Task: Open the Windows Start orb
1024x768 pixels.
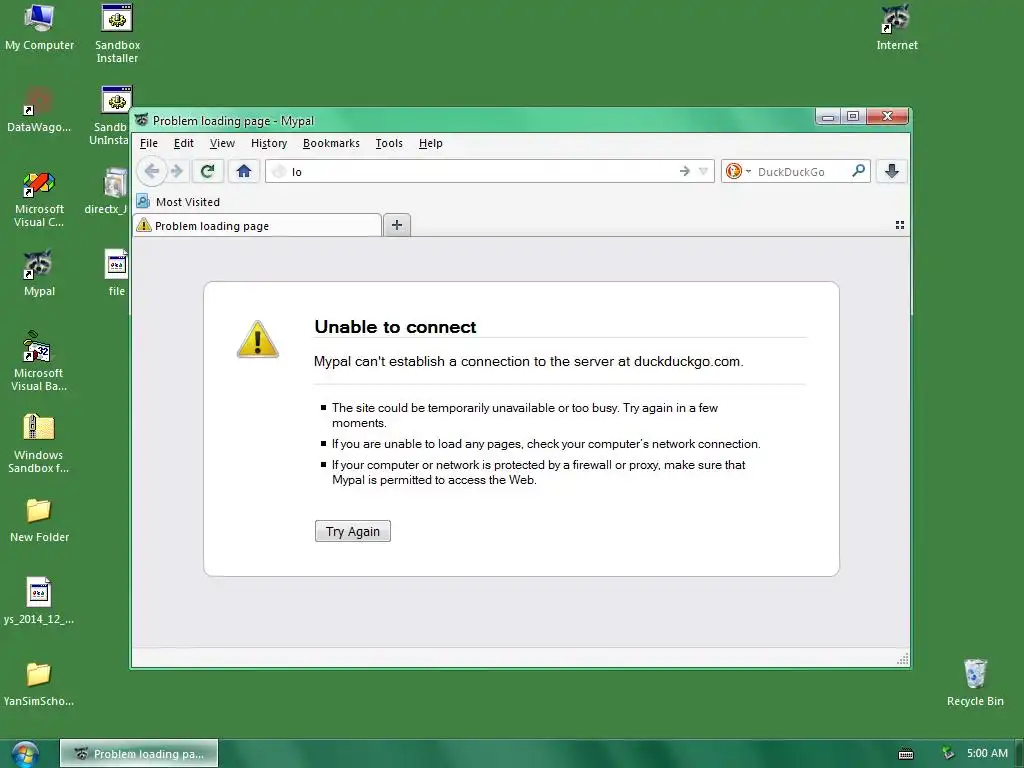Action: pyautogui.click(x=25, y=754)
